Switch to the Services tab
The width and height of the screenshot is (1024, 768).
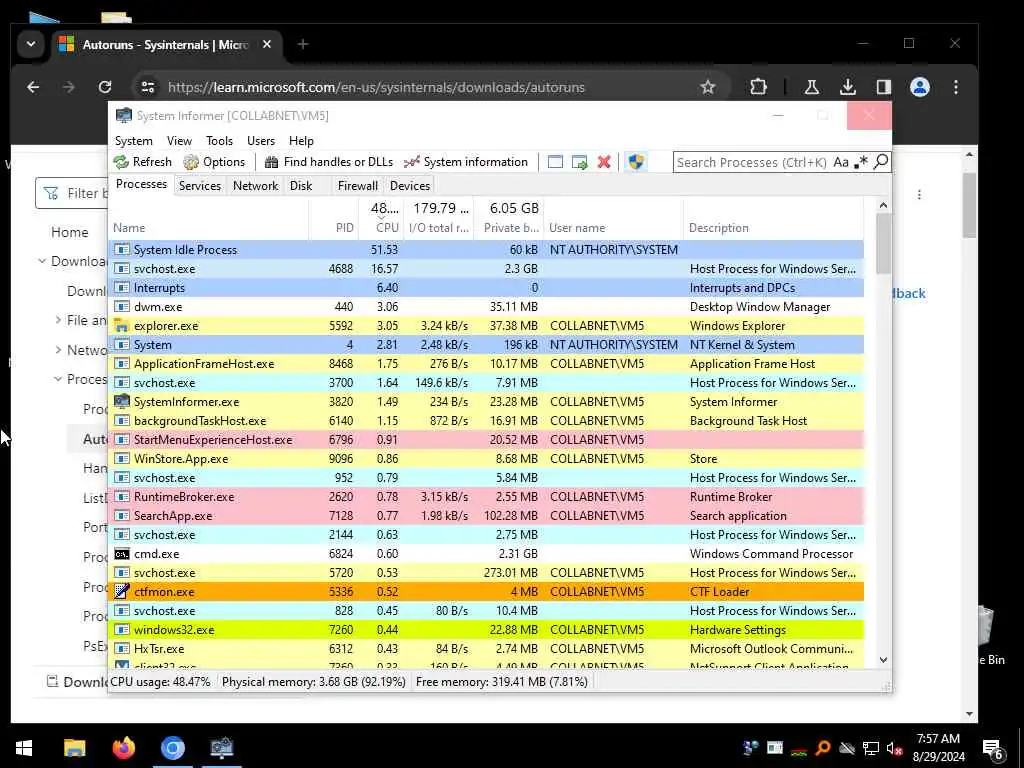pos(200,185)
